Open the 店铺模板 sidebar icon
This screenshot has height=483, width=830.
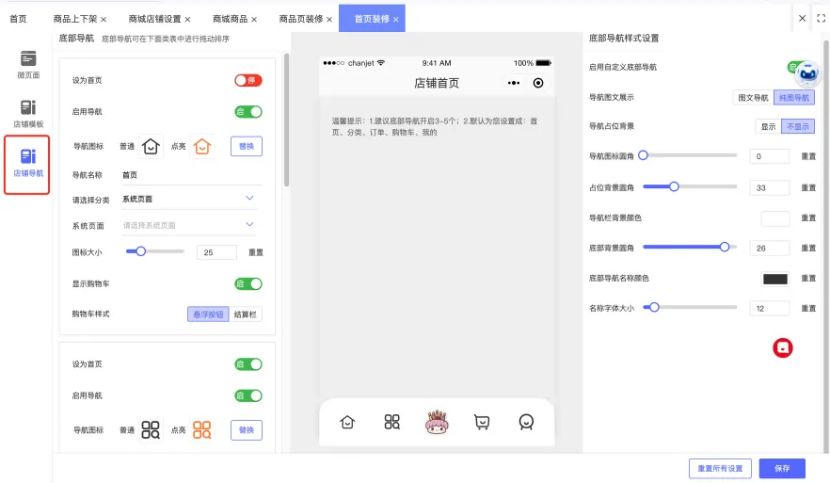tap(28, 112)
